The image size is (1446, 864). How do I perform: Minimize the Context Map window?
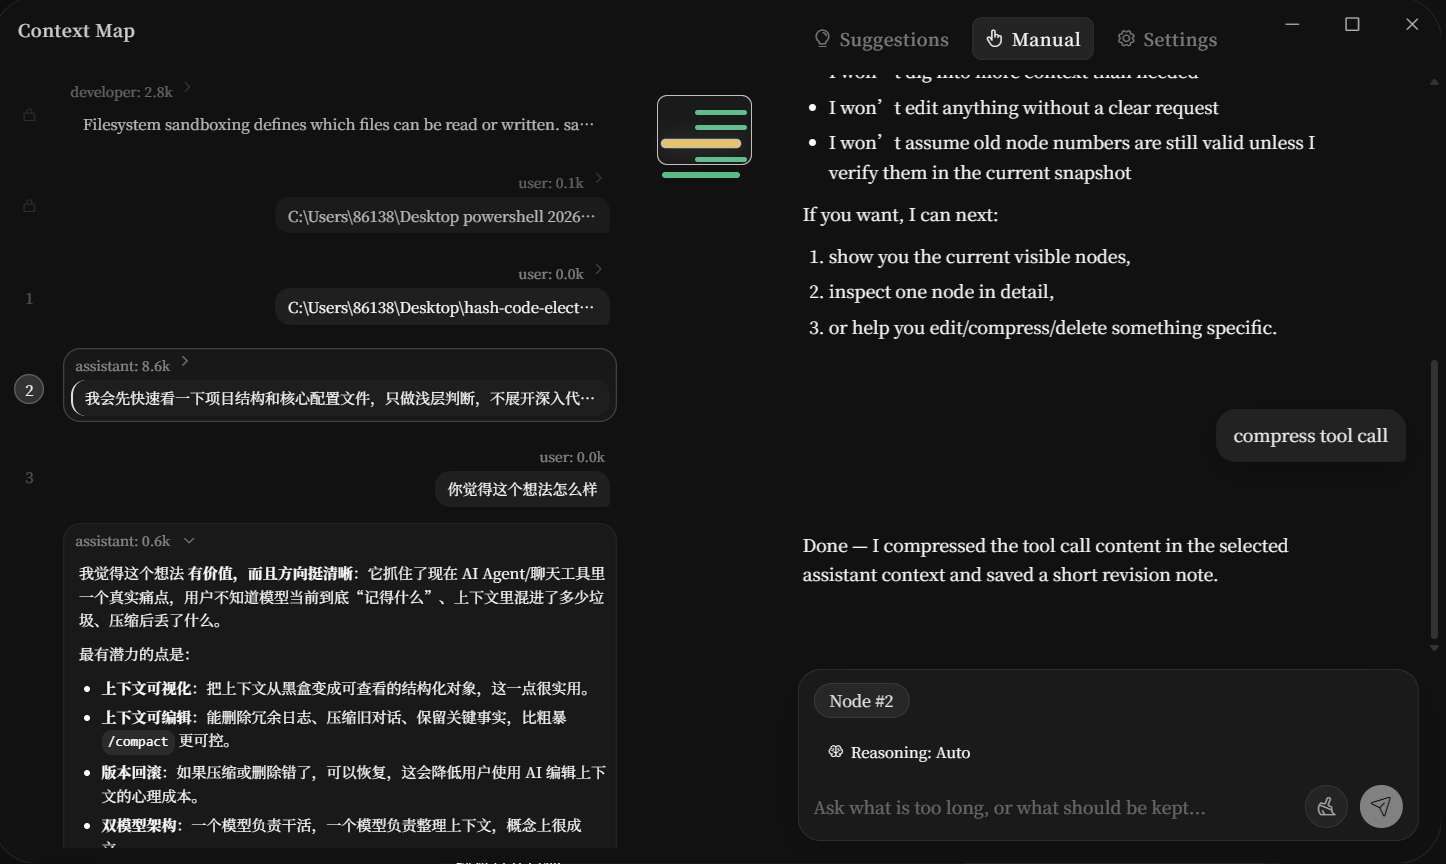1292,24
